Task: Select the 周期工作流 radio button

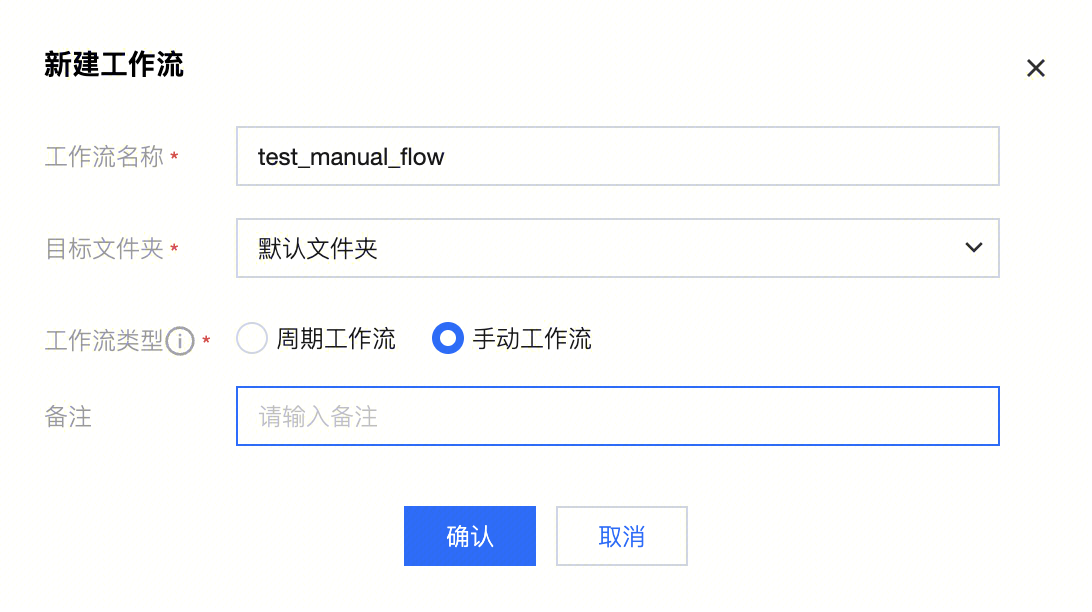Action: click(252, 339)
